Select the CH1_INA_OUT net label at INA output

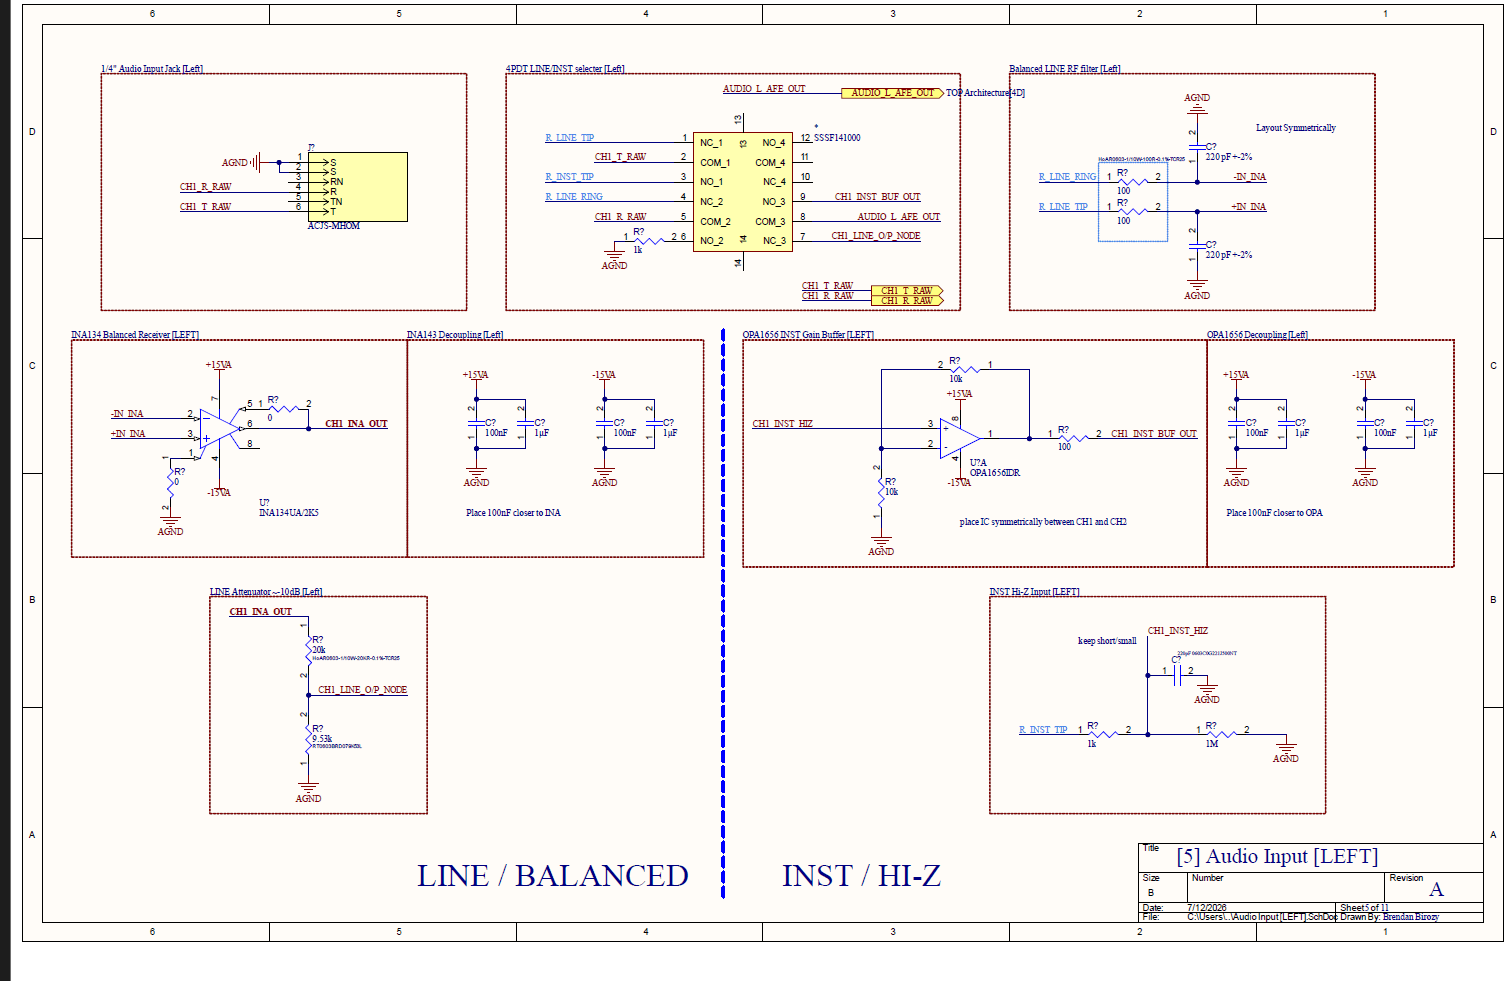pyautogui.click(x=356, y=424)
